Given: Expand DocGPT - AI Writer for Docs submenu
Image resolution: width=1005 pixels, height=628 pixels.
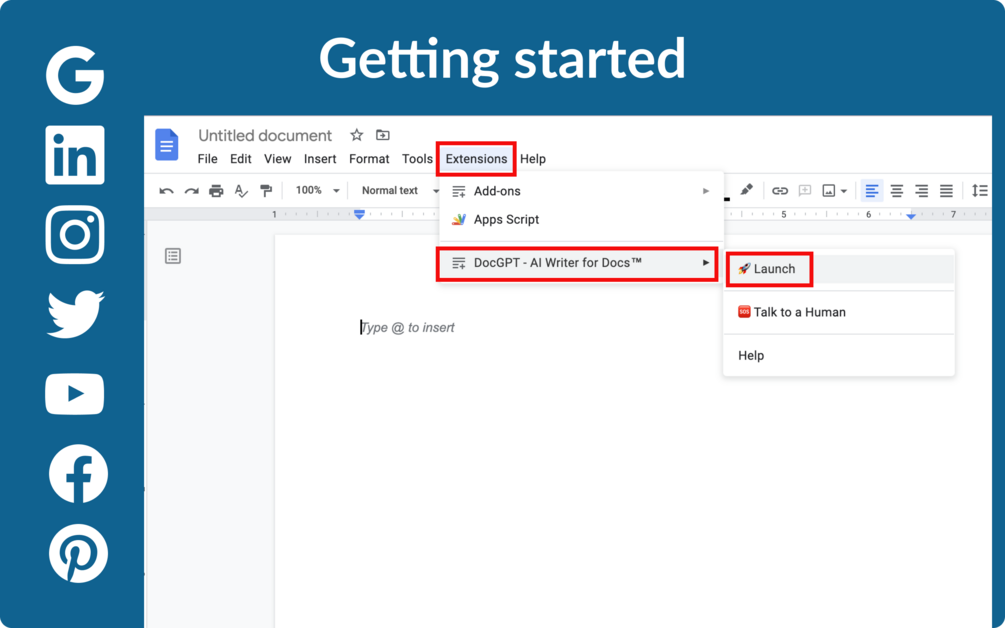Looking at the screenshot, I should point(577,263).
